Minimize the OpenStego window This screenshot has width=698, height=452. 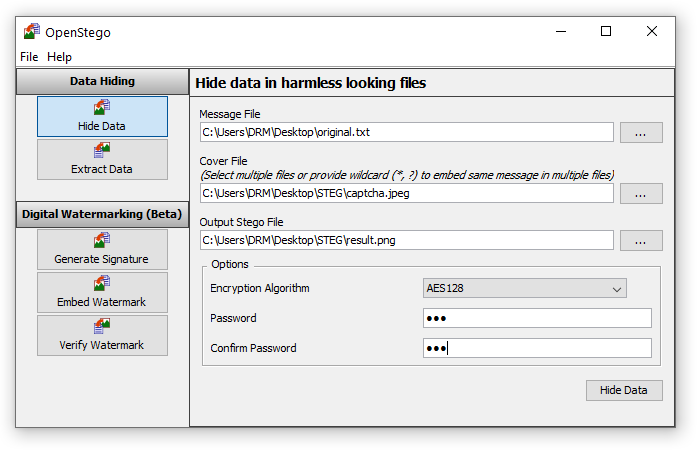561,32
